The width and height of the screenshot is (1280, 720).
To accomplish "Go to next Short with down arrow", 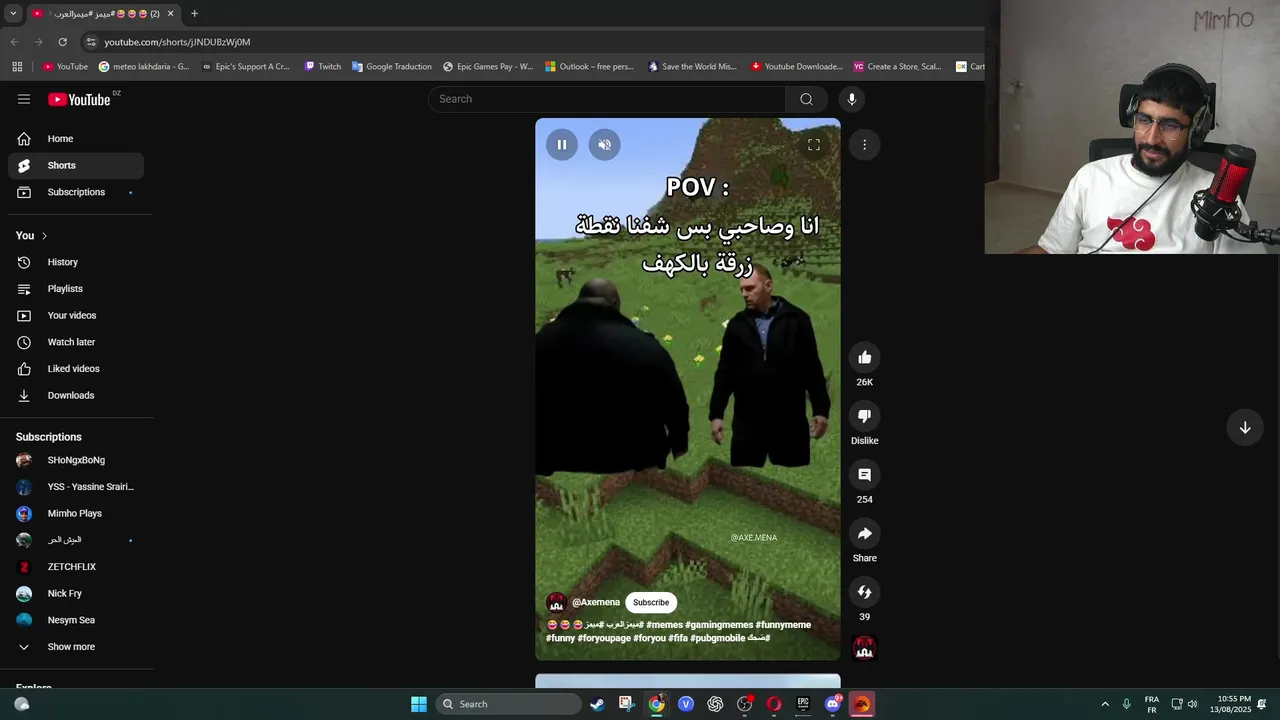I will coord(1245,428).
